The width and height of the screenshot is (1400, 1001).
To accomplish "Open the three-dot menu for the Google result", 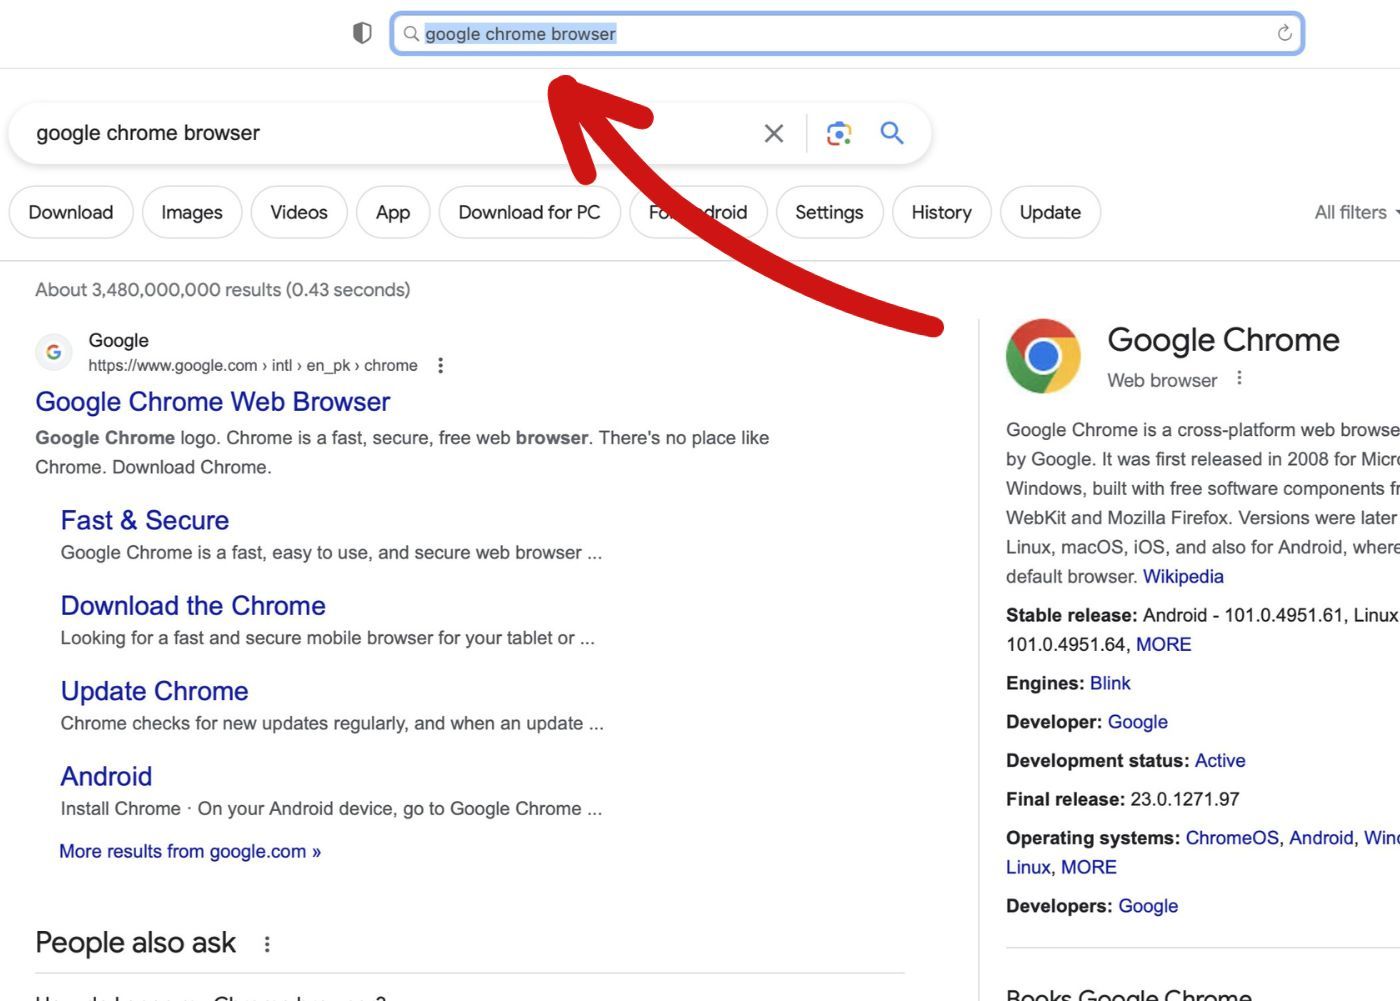I will point(438,367).
